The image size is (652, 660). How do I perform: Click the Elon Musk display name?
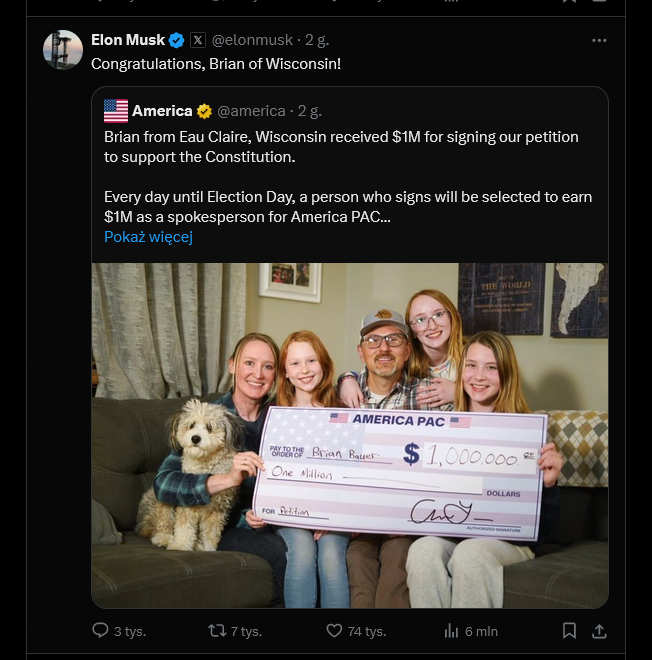click(128, 40)
